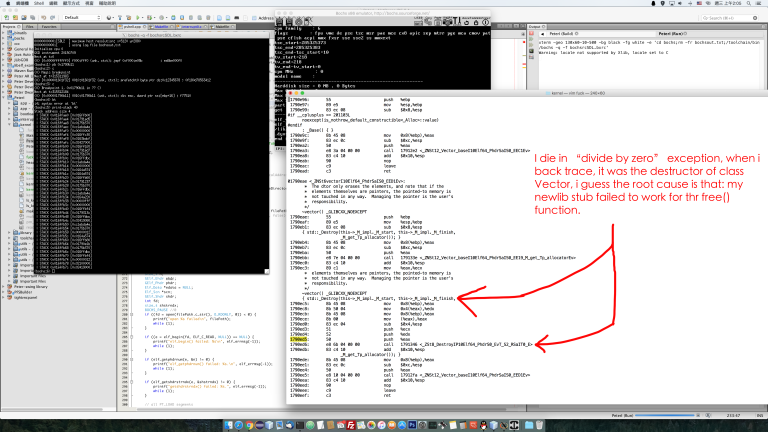The image size is (768, 432).
Task: Open FileZilla from the dock
Action: click(351, 425)
